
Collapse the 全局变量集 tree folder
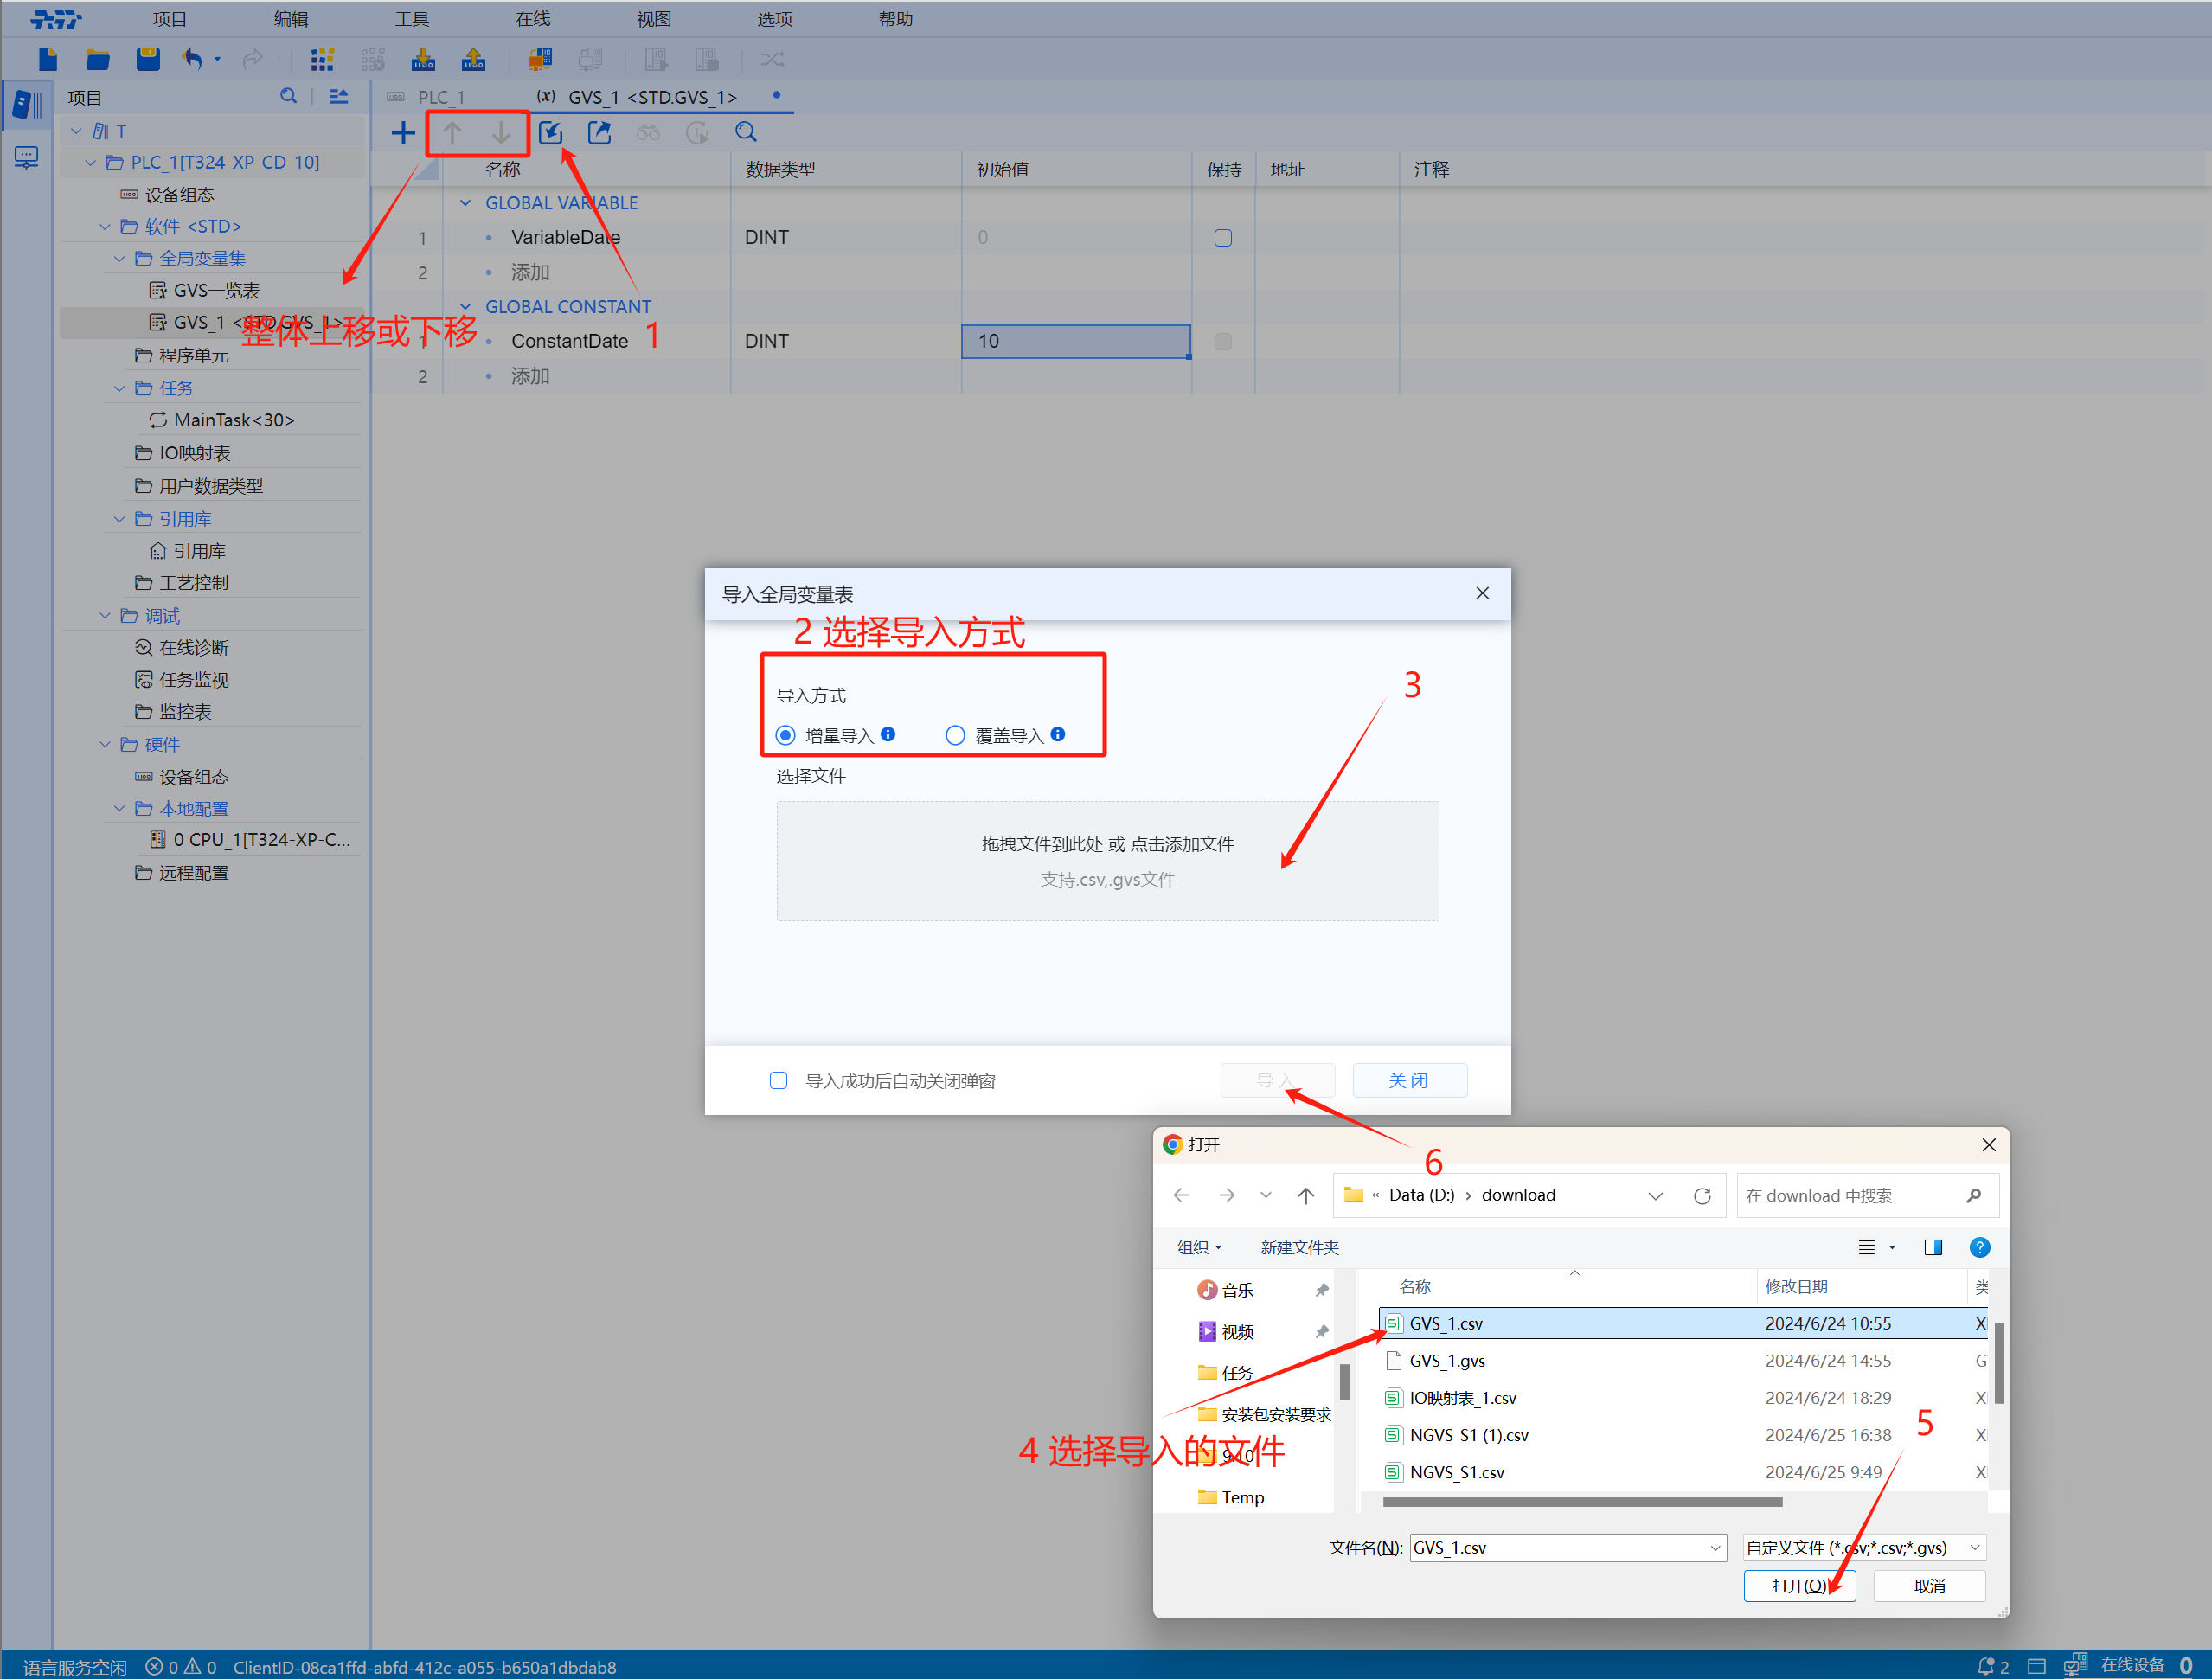coord(119,259)
